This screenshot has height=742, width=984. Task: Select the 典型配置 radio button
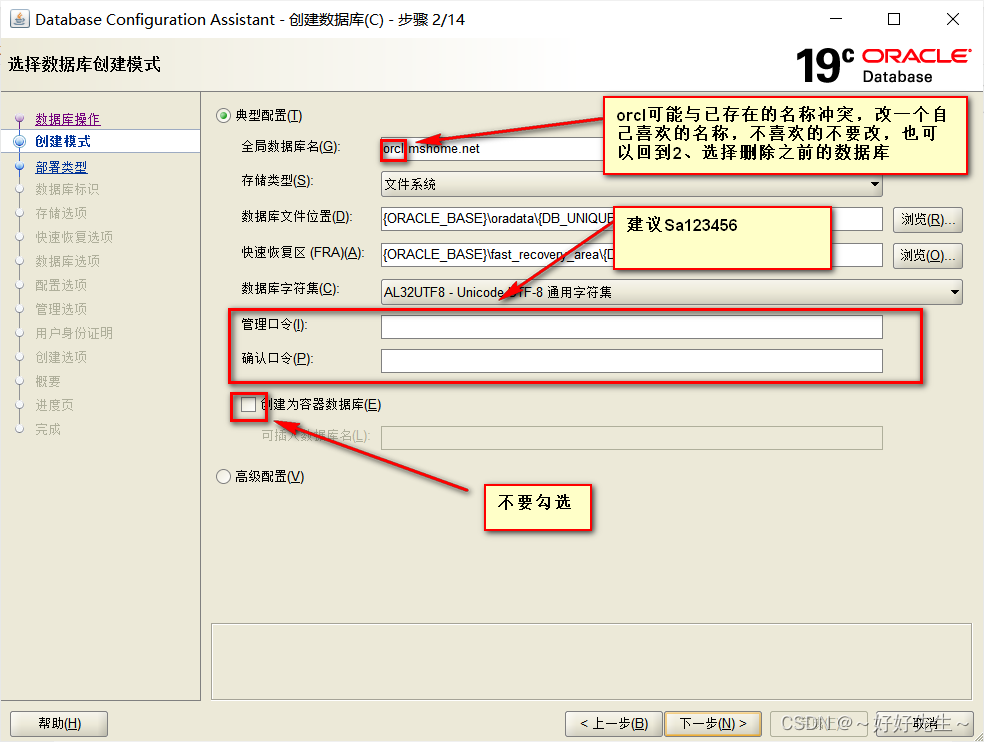pos(223,113)
